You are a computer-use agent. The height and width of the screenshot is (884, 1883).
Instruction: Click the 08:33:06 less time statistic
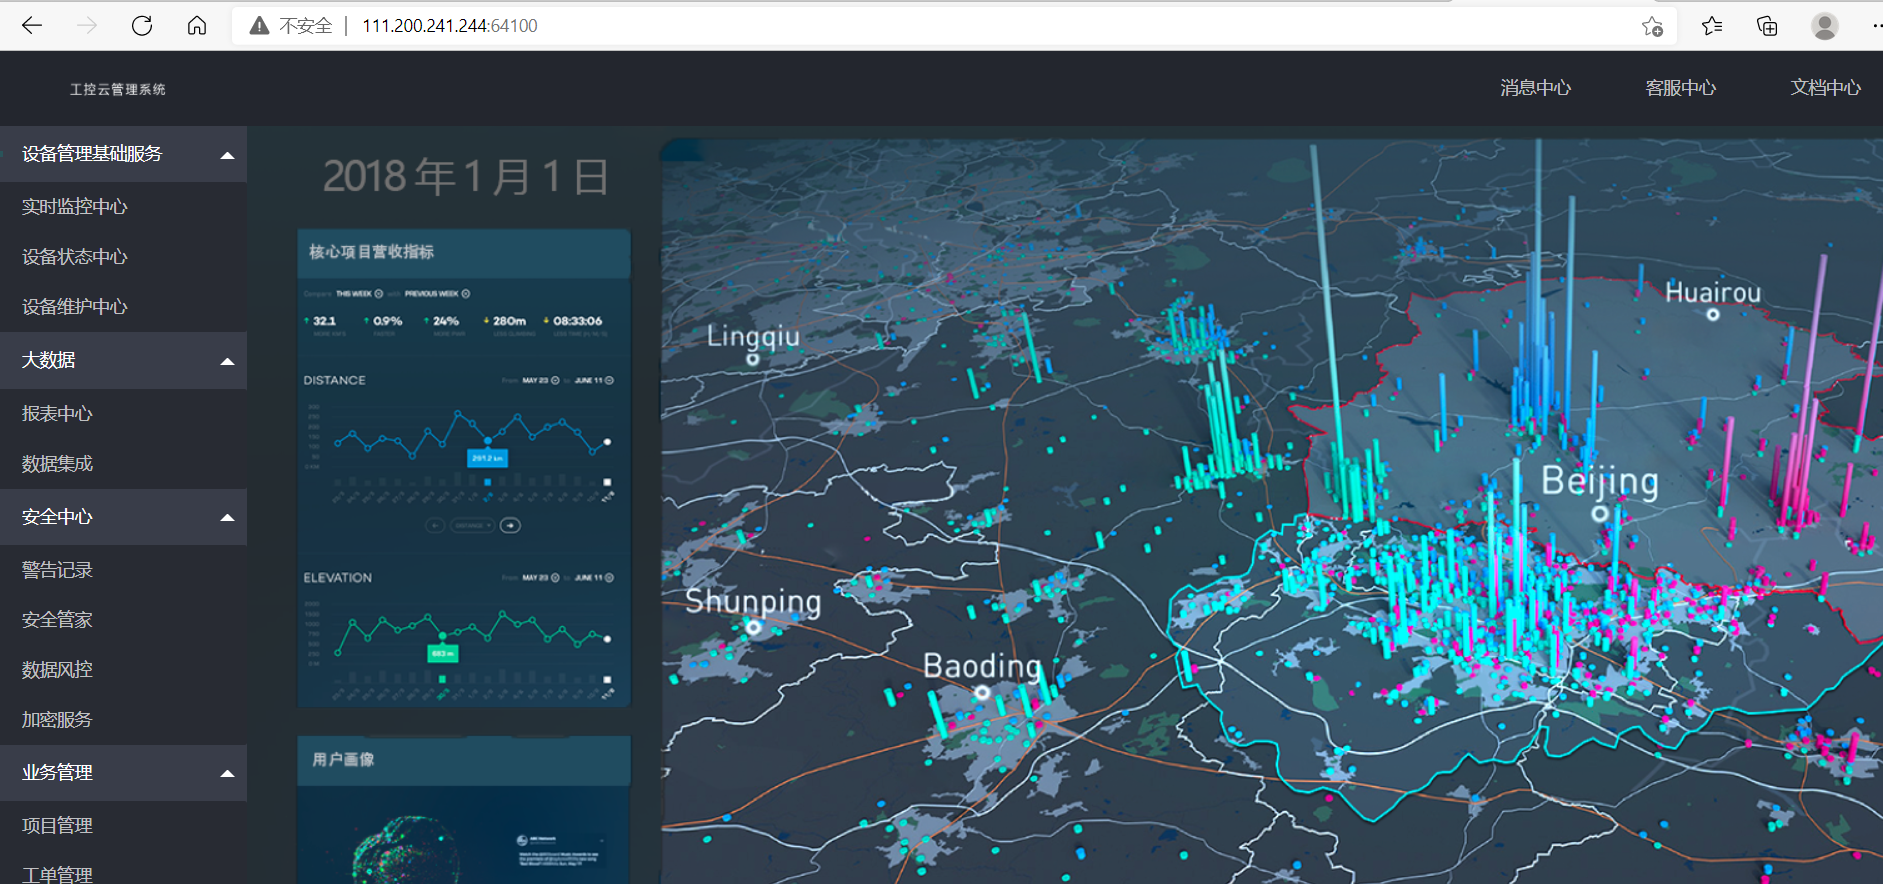pyautogui.click(x=574, y=324)
